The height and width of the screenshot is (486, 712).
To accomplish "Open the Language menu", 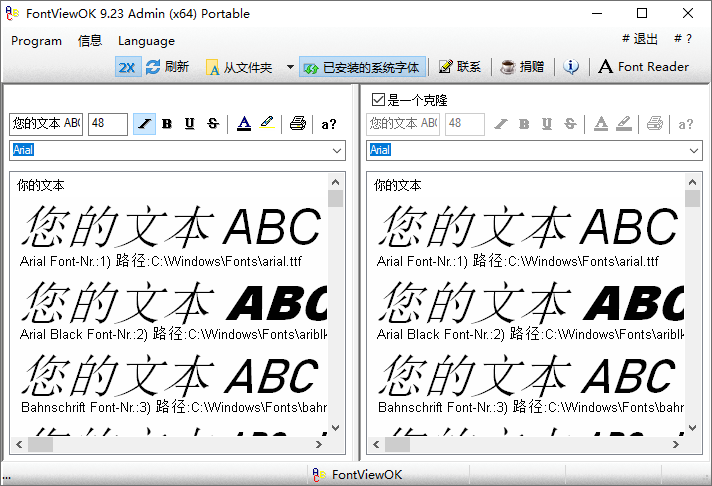I will 146,41.
